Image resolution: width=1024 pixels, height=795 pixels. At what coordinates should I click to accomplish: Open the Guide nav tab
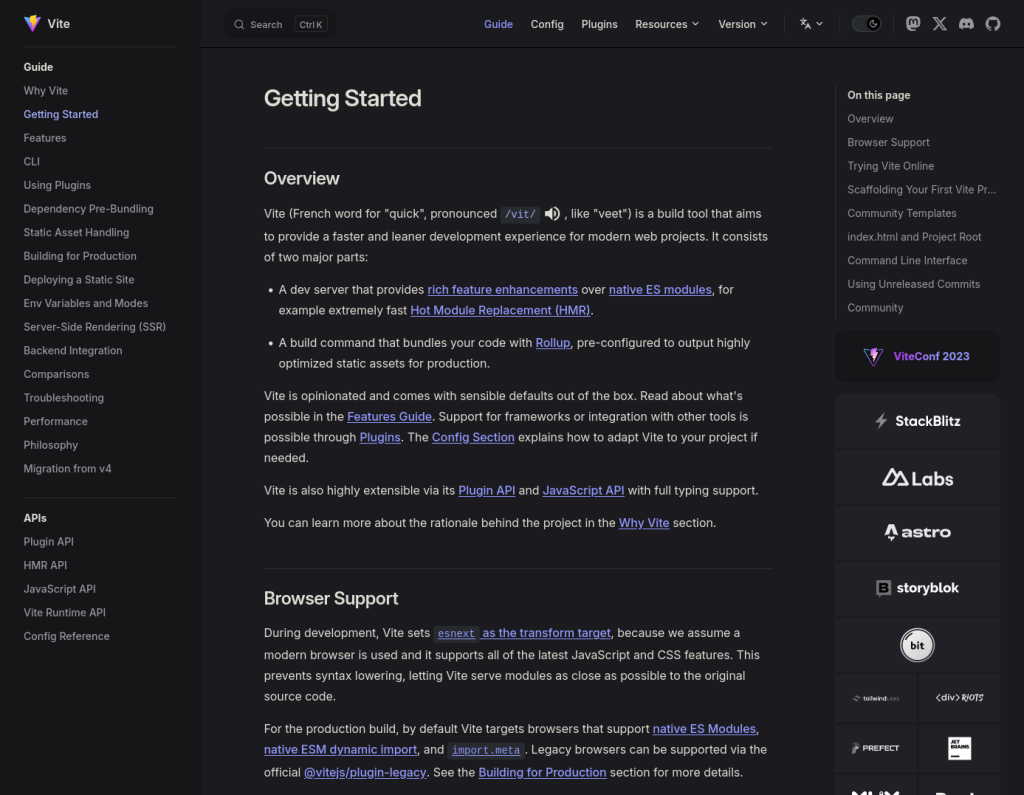point(498,24)
